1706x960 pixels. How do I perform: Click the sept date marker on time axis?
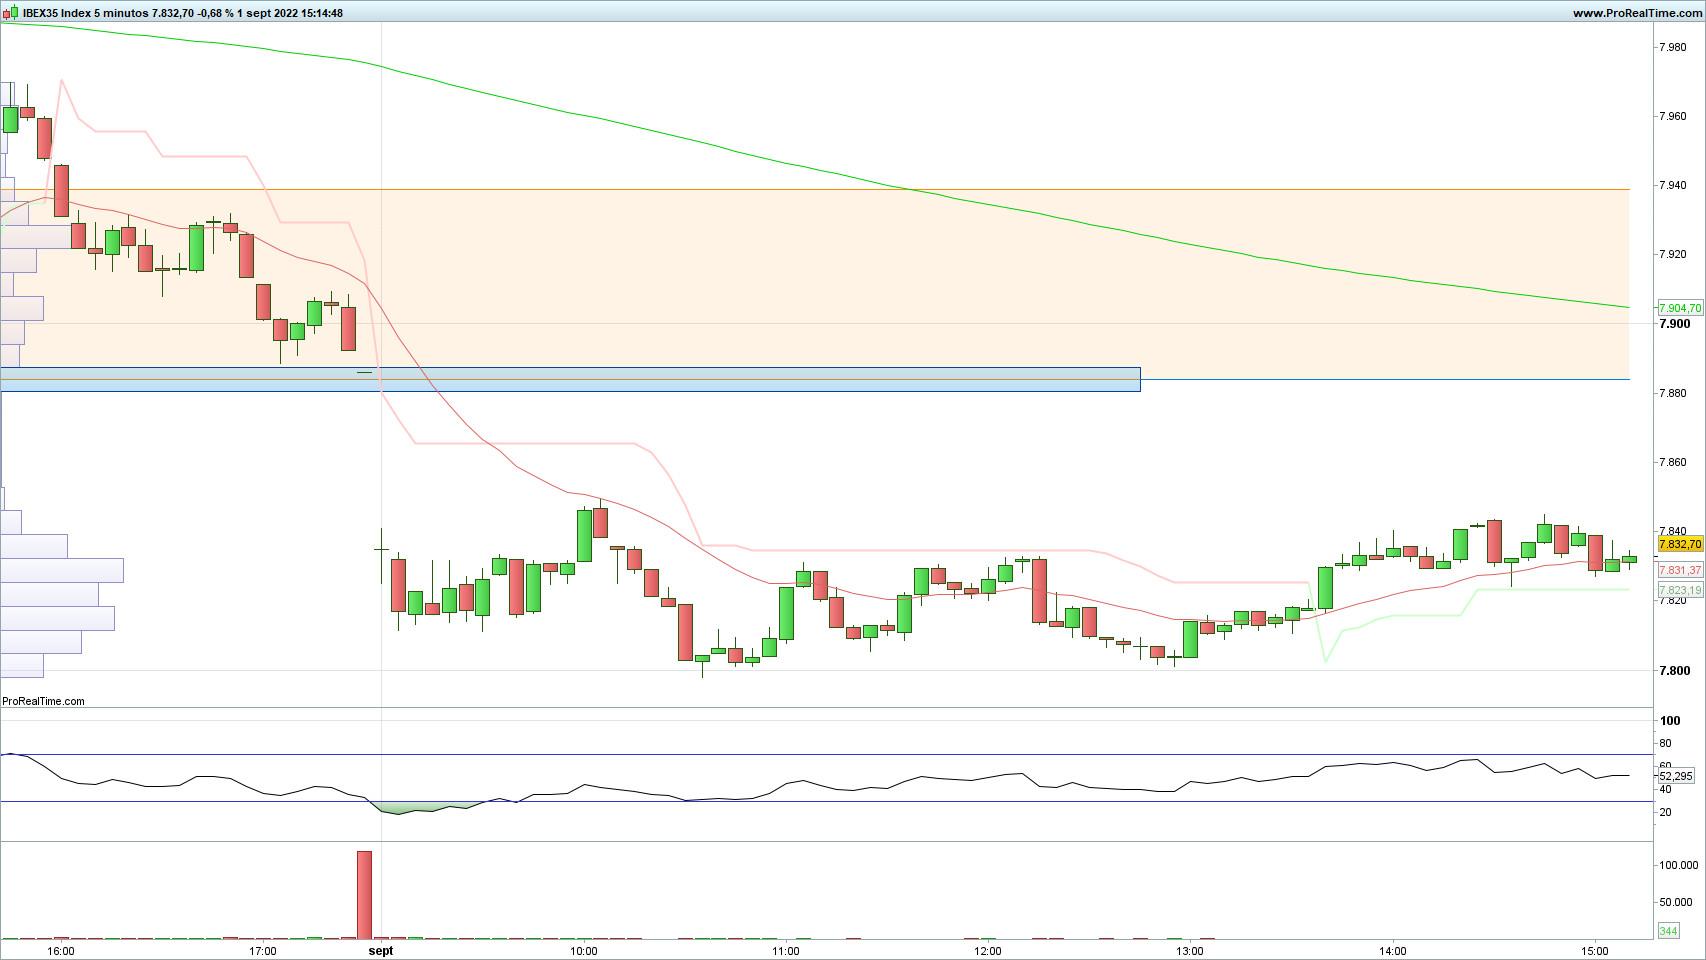(381, 951)
